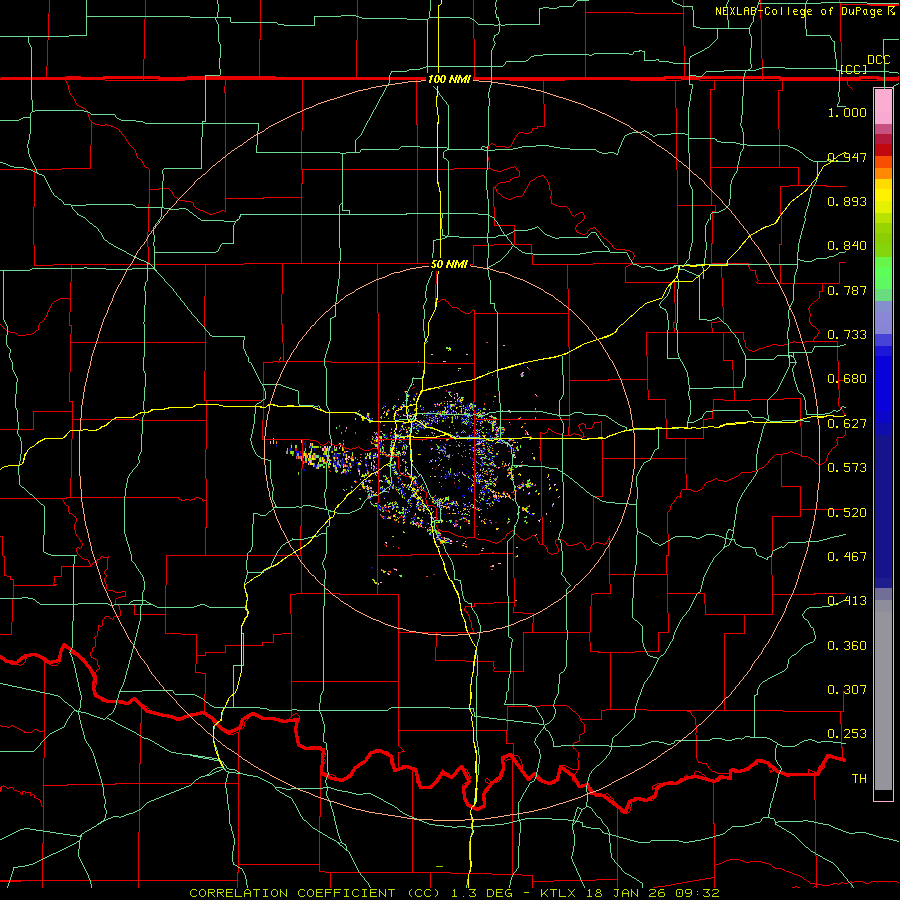Select the 0.413 legend value
This screenshot has height=900, width=900.
coord(847,601)
